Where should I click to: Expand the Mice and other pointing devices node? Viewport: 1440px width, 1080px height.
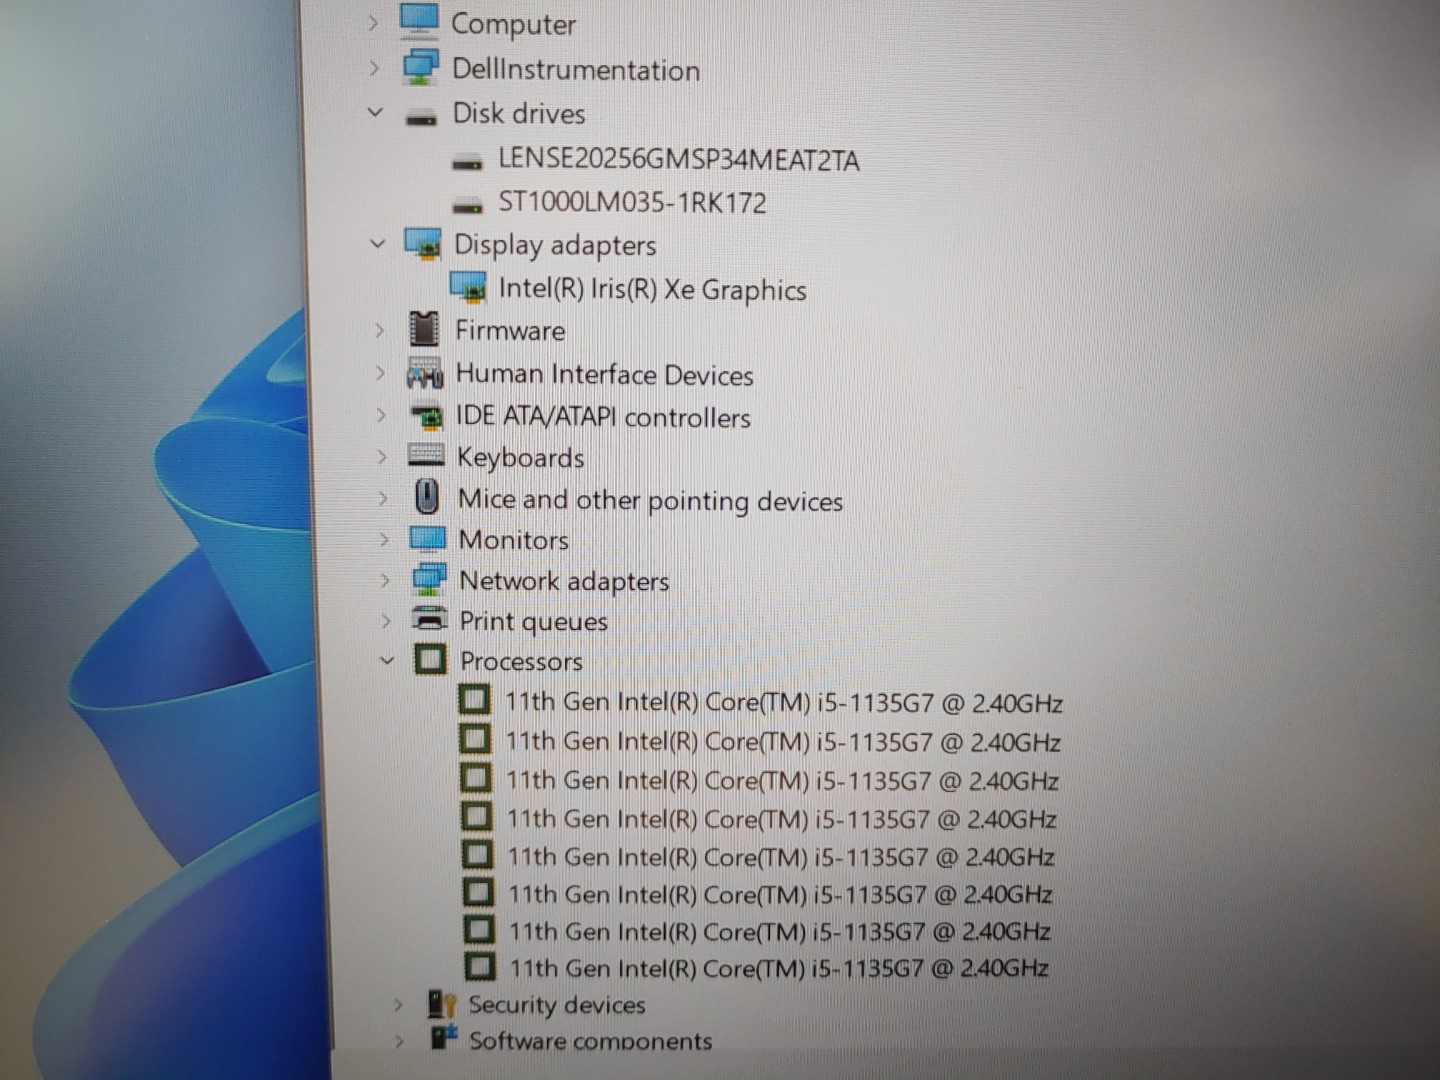(x=383, y=497)
